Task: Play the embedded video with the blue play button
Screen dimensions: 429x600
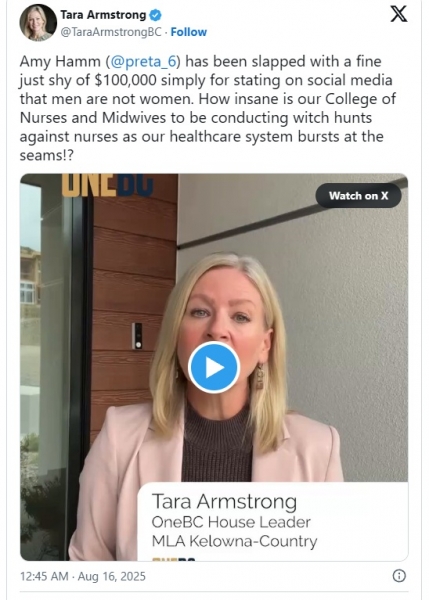Action: (x=214, y=367)
